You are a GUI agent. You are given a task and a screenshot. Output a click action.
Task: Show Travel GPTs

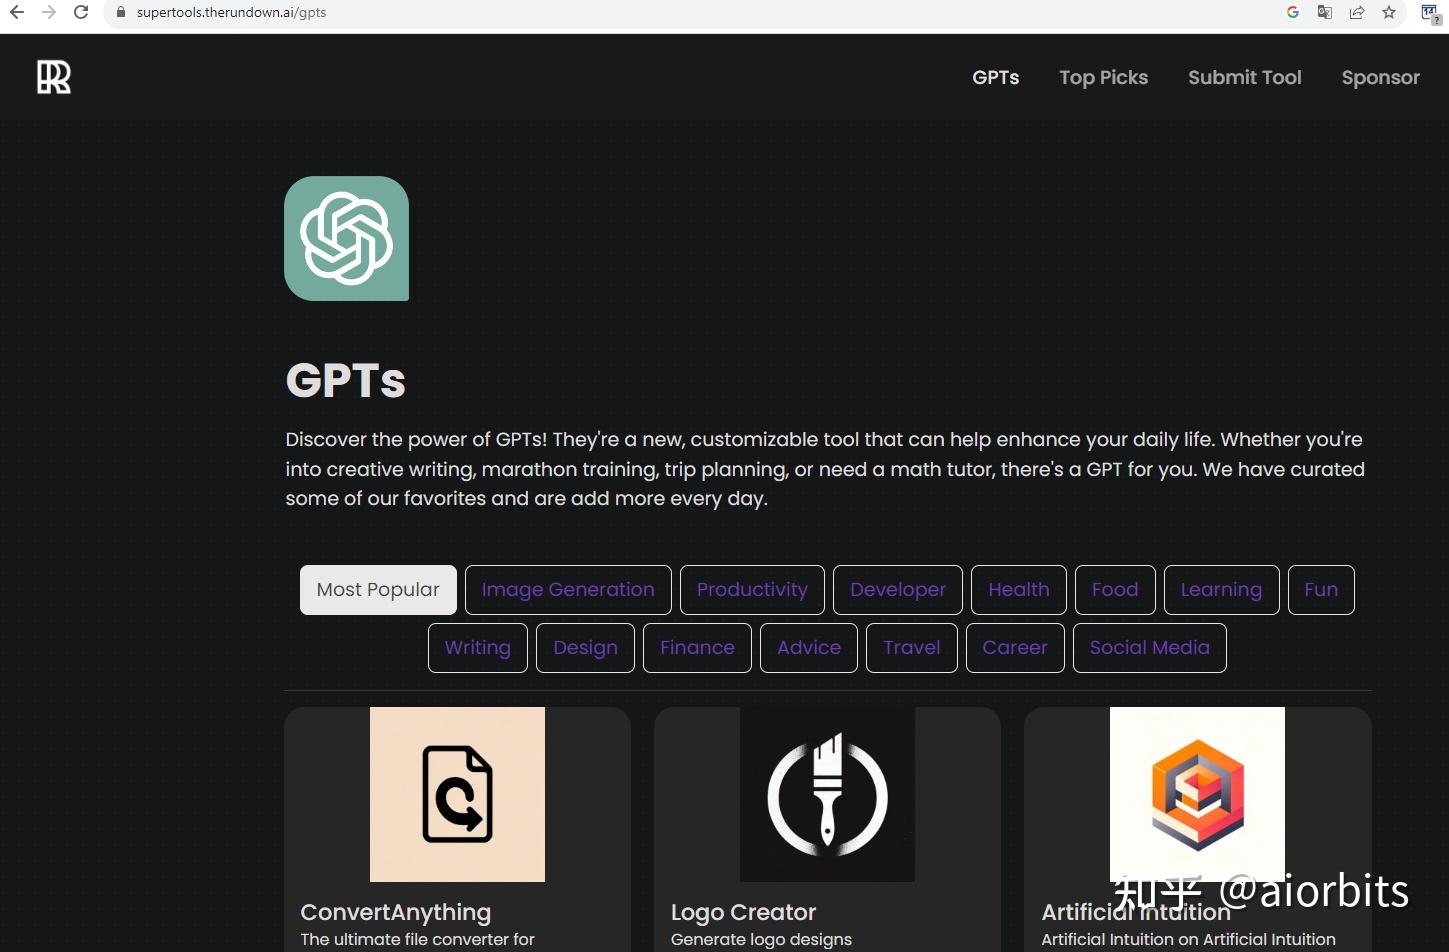(x=912, y=648)
